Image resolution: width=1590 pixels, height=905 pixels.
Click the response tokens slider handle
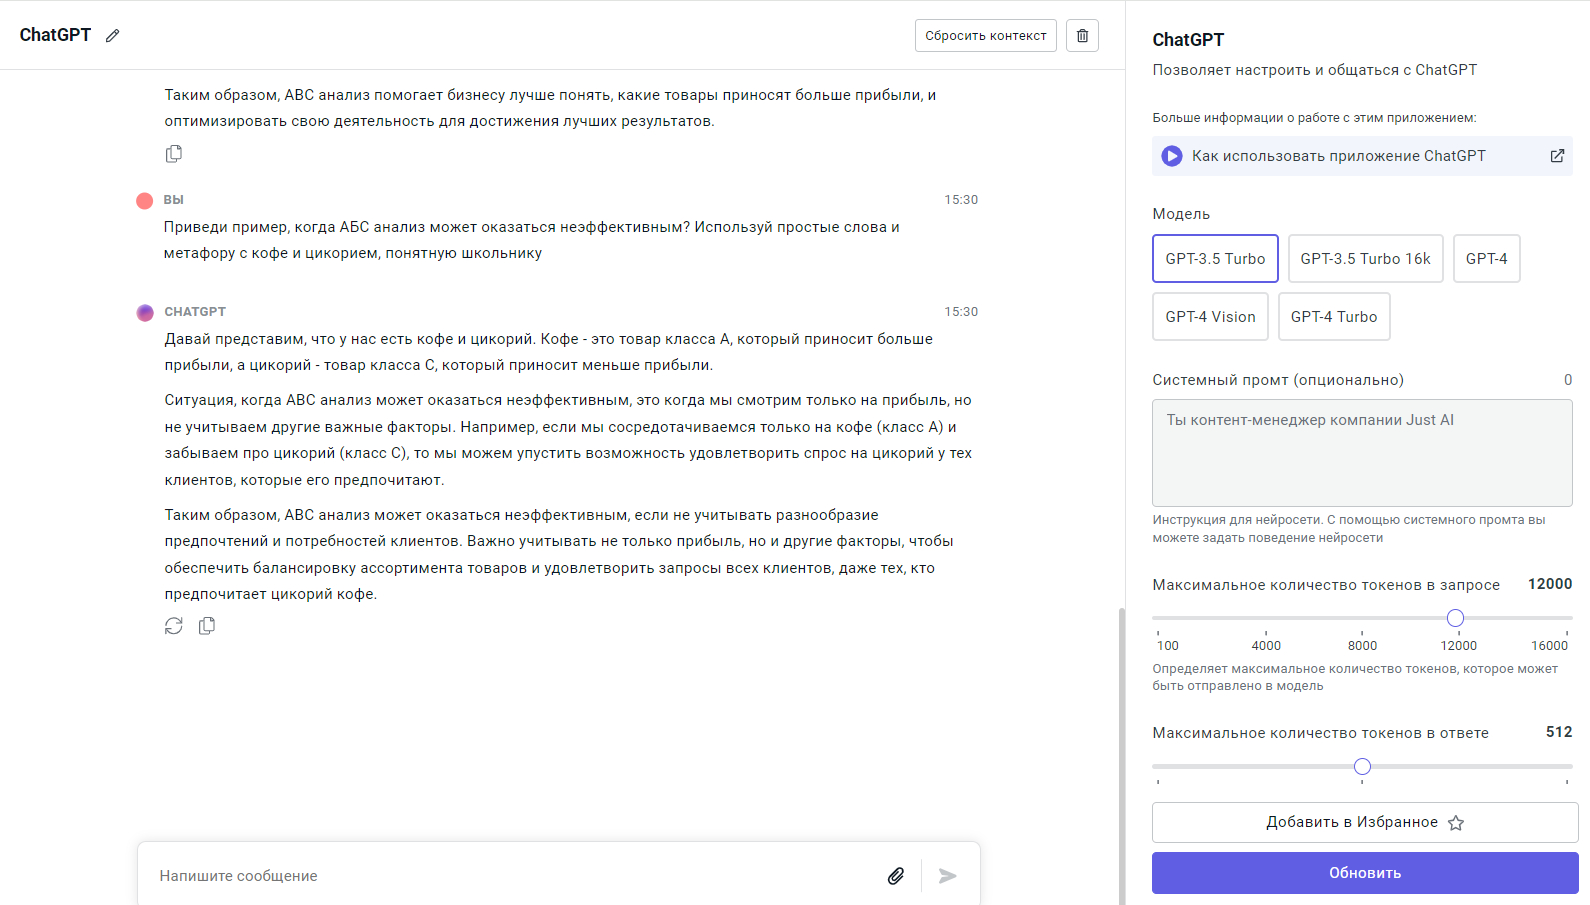pyautogui.click(x=1362, y=767)
